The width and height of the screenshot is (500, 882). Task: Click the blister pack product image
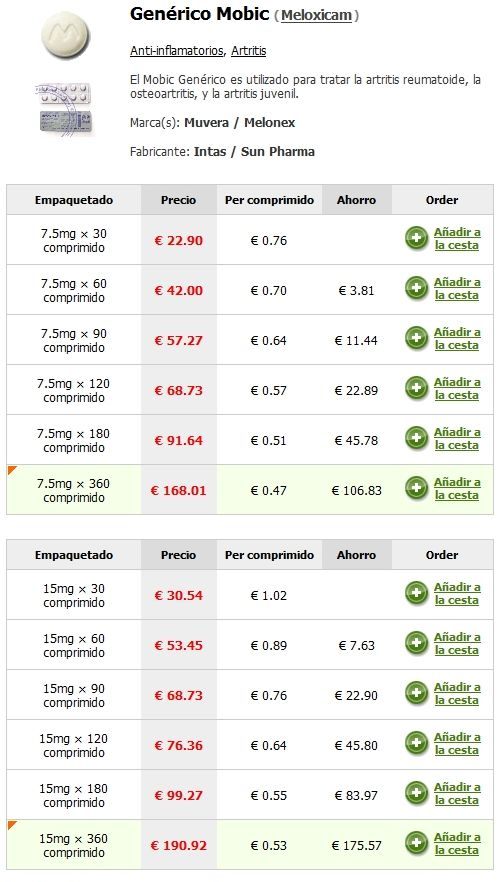coord(65,109)
